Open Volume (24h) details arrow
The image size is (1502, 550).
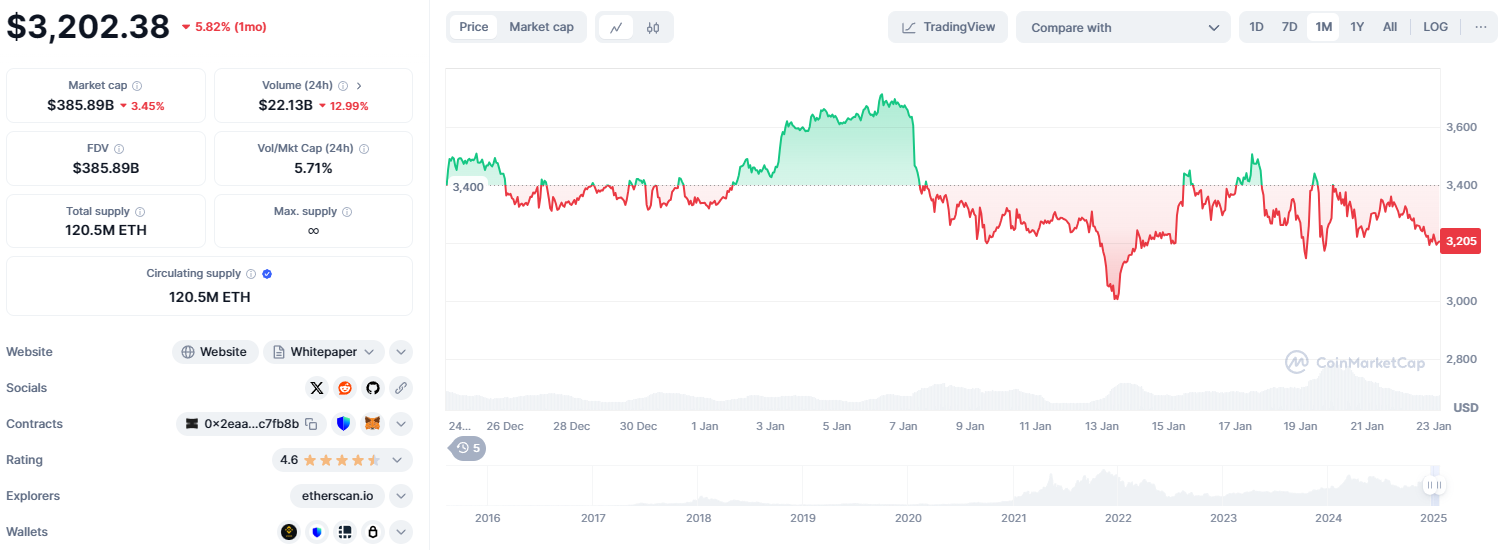pyautogui.click(x=359, y=86)
